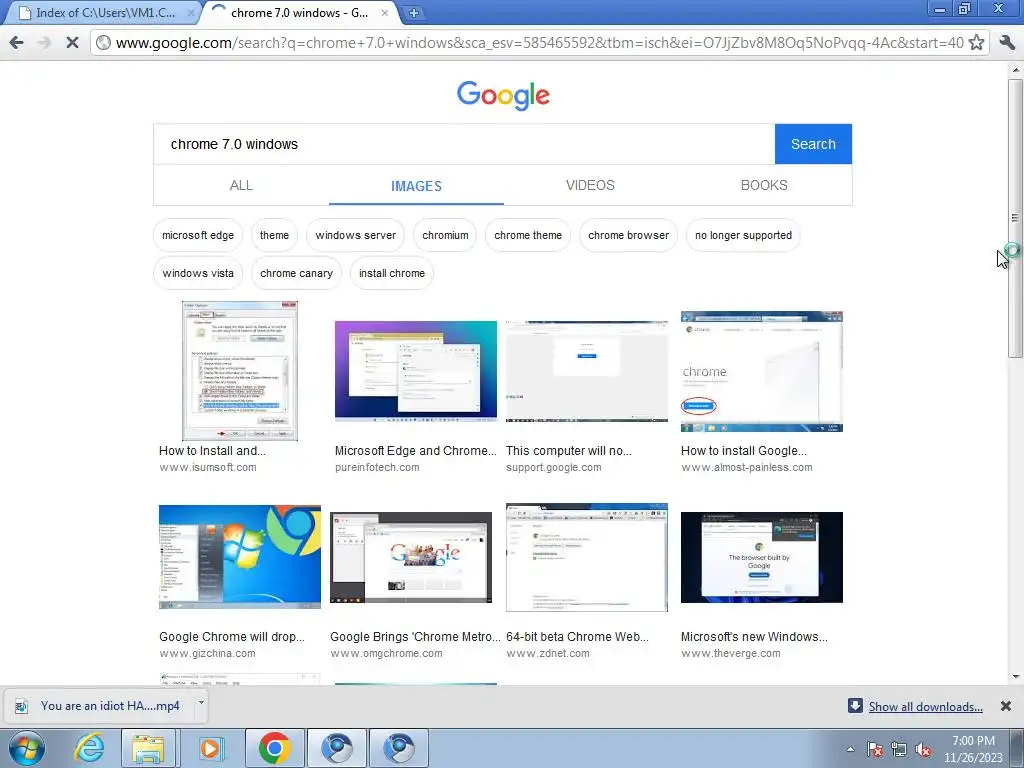Open the BOOKS results tab

tap(764, 185)
